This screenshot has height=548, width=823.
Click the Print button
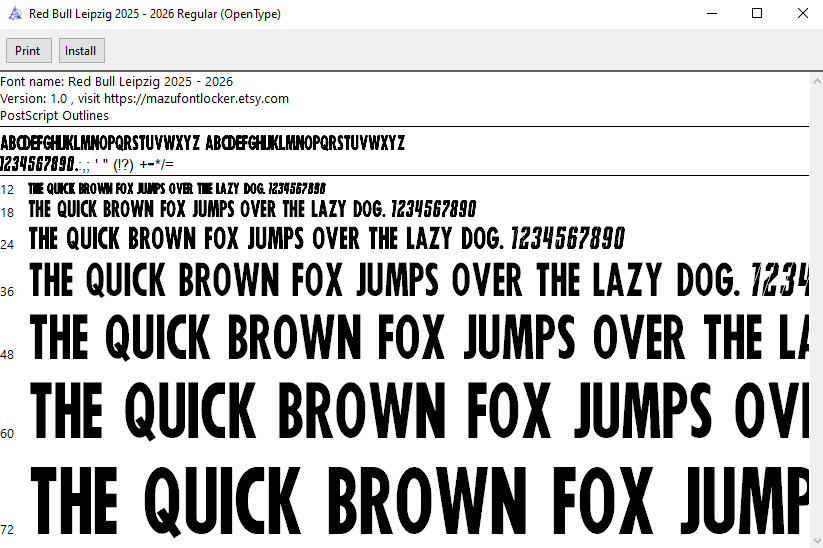pos(28,51)
